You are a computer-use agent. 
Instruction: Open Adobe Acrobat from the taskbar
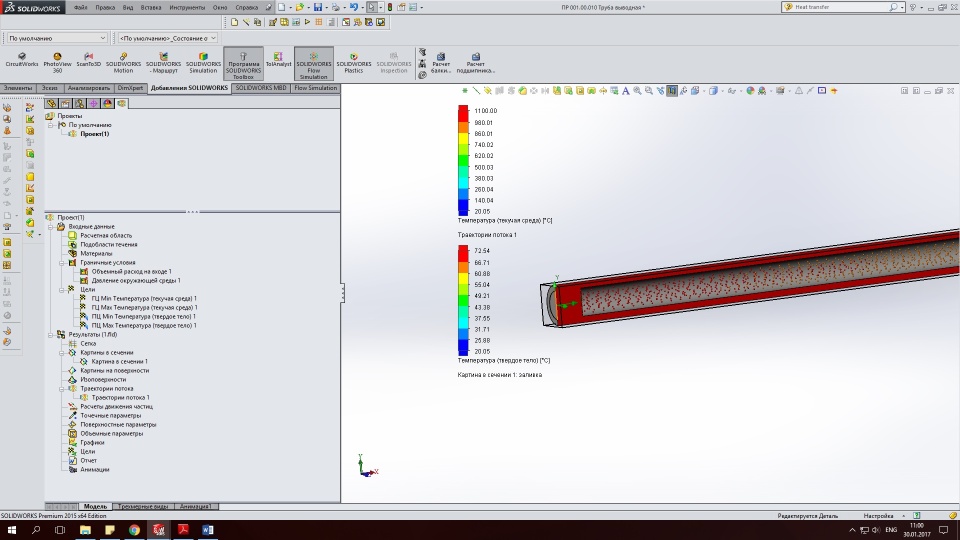pyautogui.click(x=183, y=530)
